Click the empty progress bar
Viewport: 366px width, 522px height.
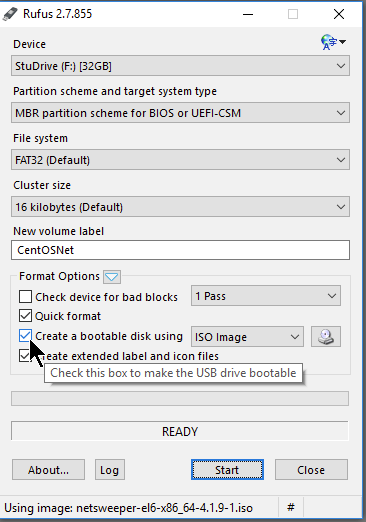180,398
